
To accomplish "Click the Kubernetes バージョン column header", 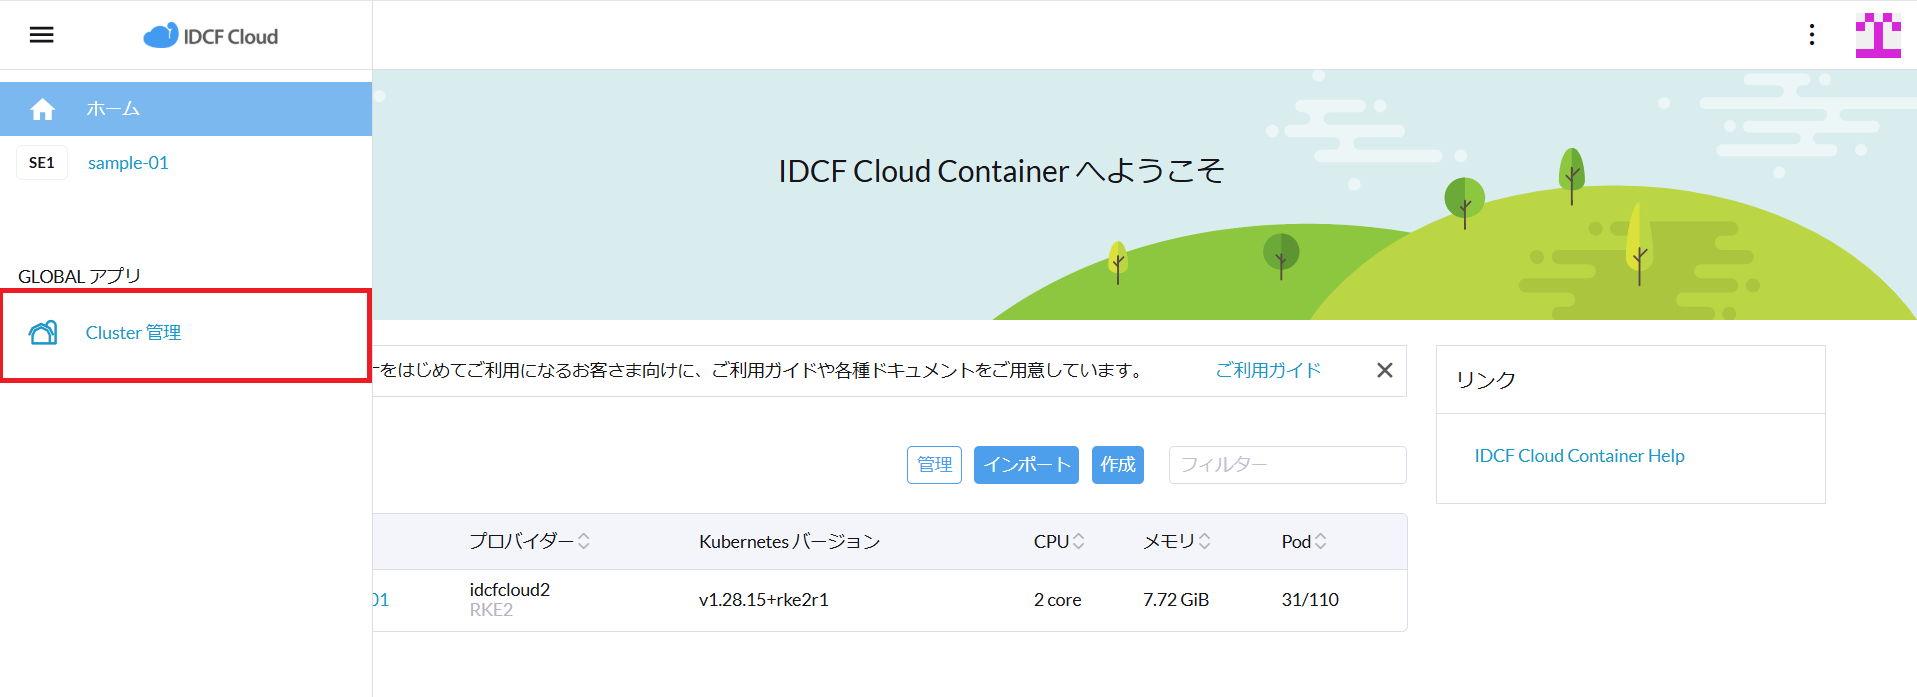I will point(789,541).
